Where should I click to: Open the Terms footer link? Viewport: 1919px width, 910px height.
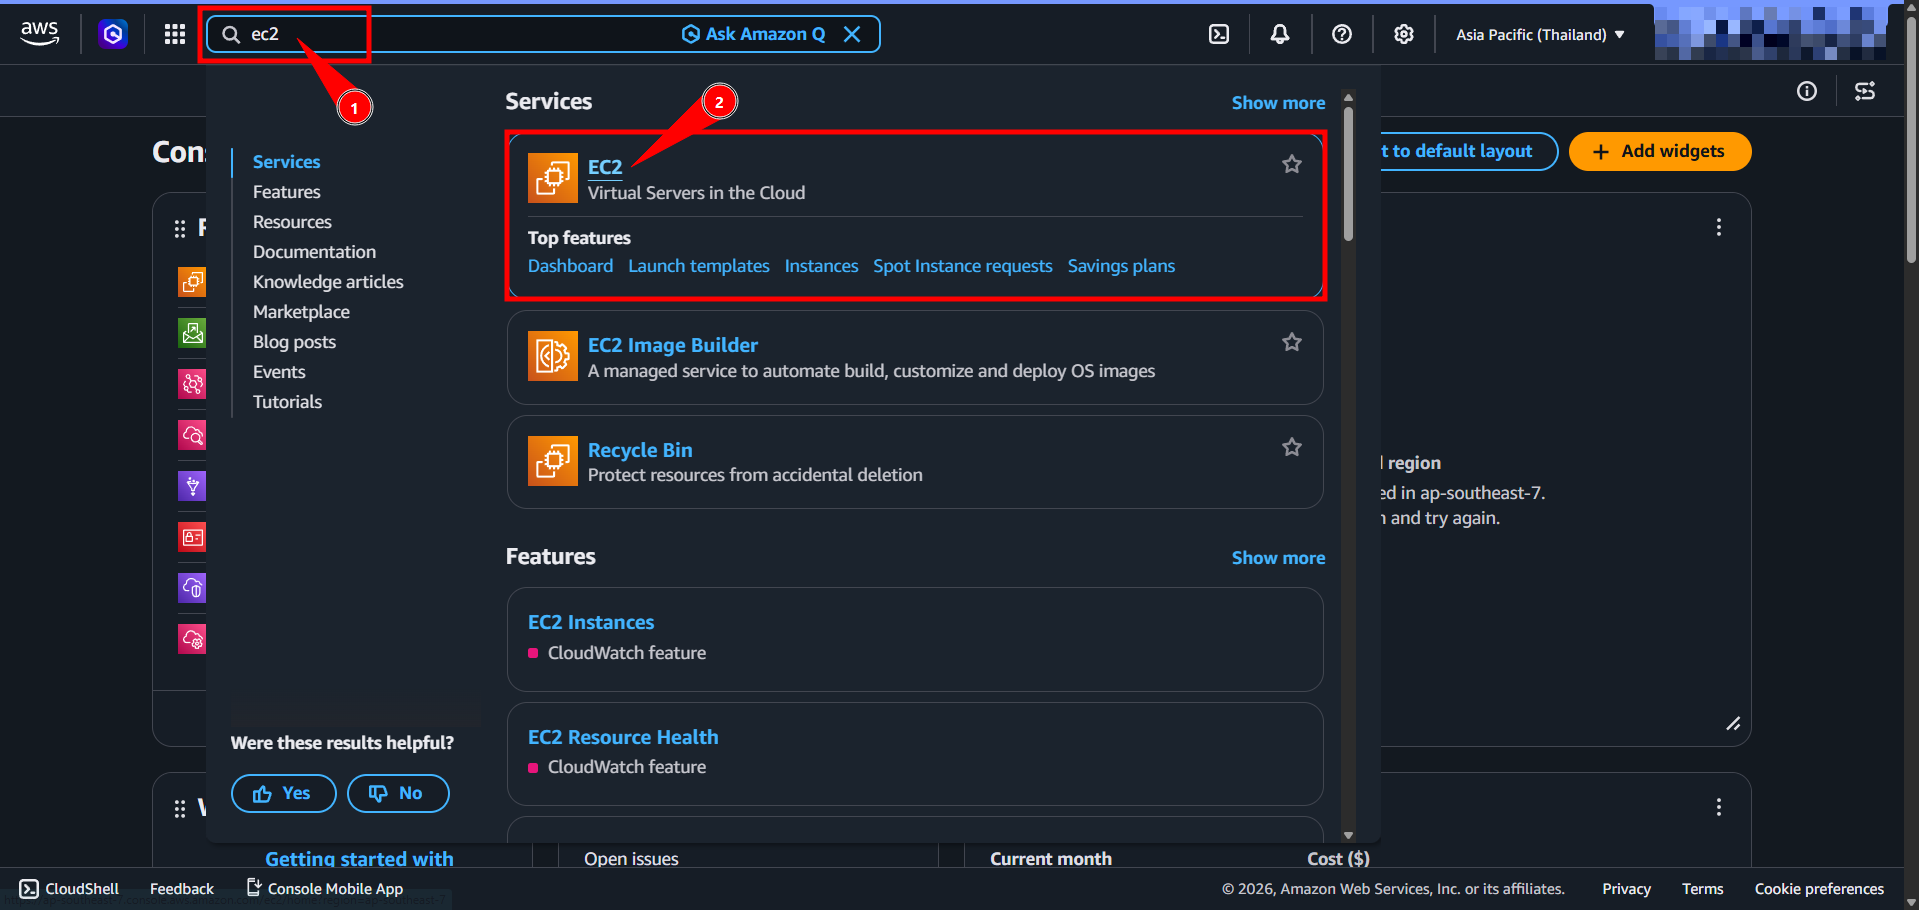[x=1702, y=889]
